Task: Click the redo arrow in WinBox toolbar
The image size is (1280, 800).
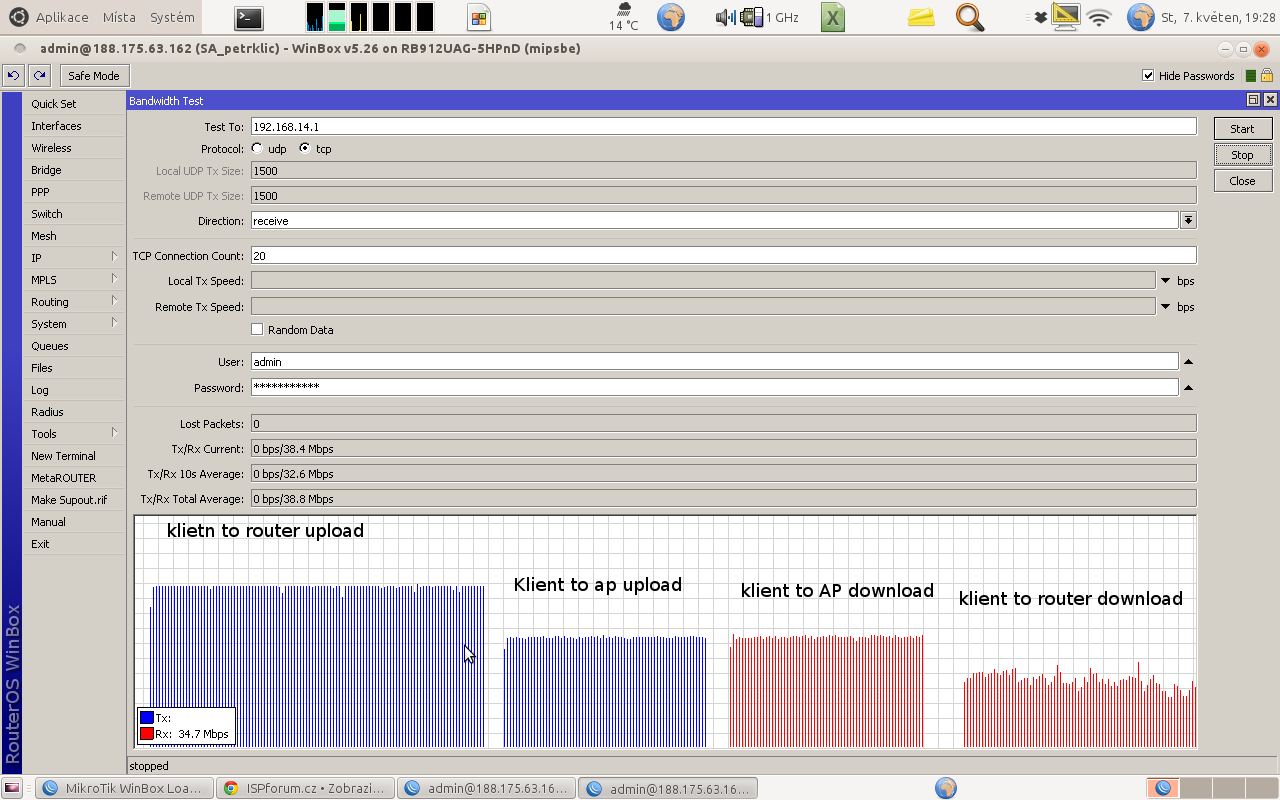Action: coord(39,75)
